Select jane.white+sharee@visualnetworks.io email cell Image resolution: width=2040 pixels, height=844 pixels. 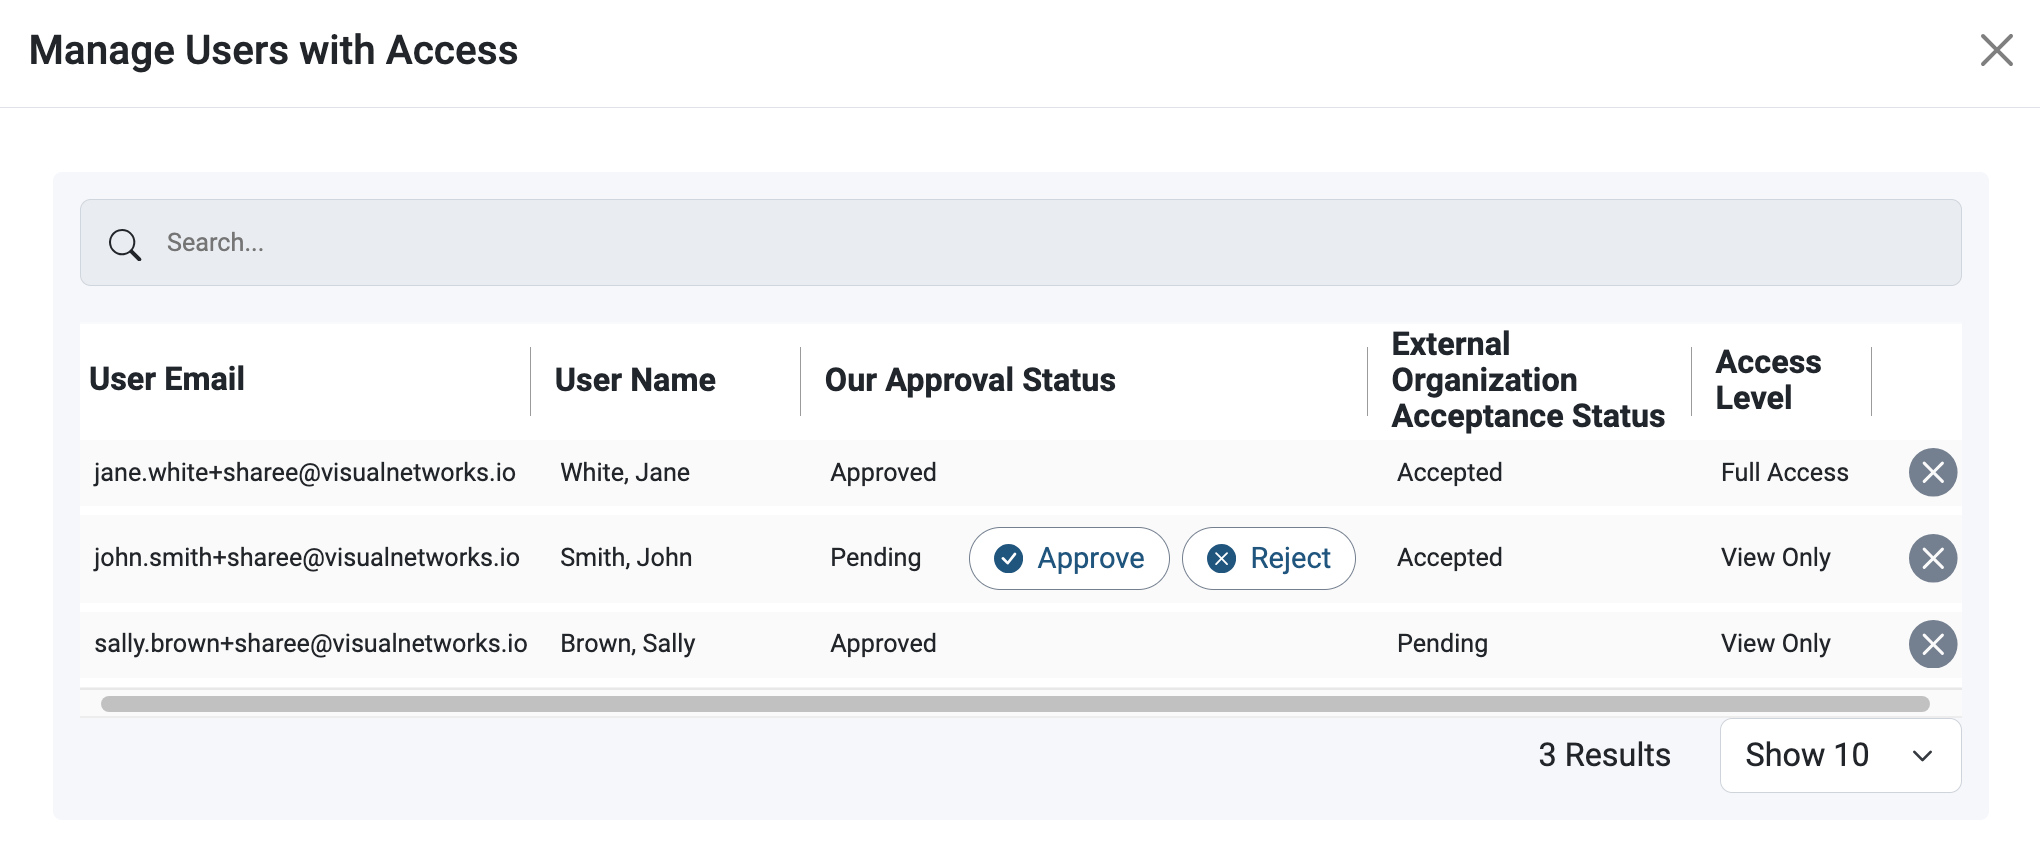[305, 472]
